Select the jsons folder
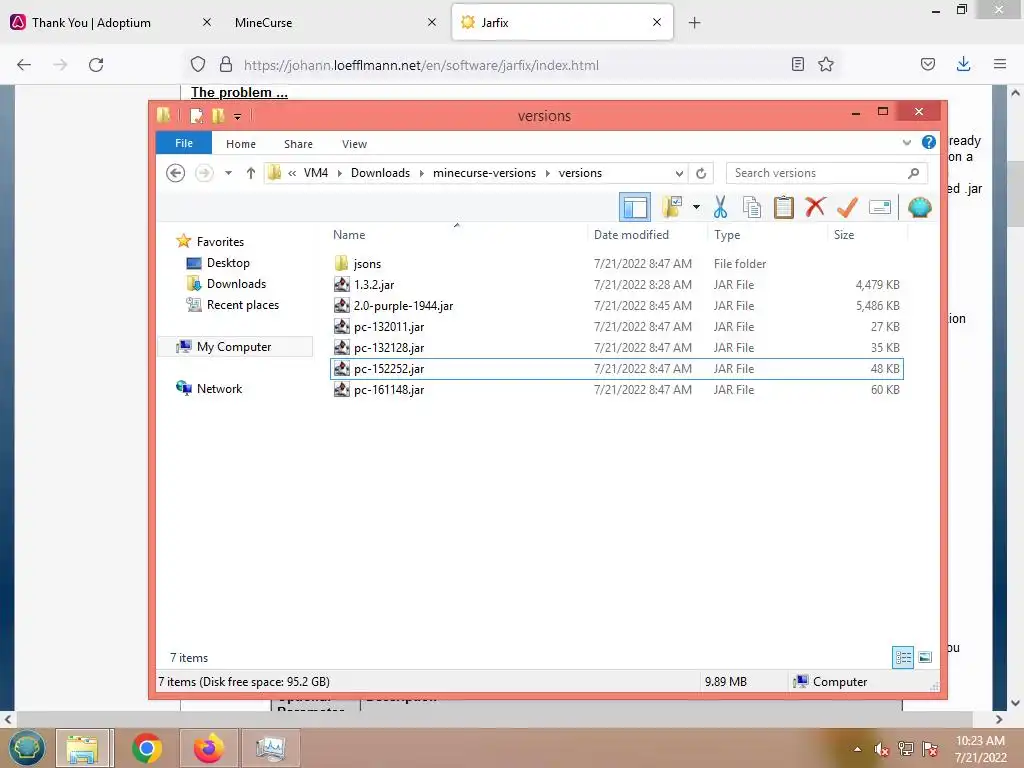Viewport: 1024px width, 768px height. (x=617, y=264)
